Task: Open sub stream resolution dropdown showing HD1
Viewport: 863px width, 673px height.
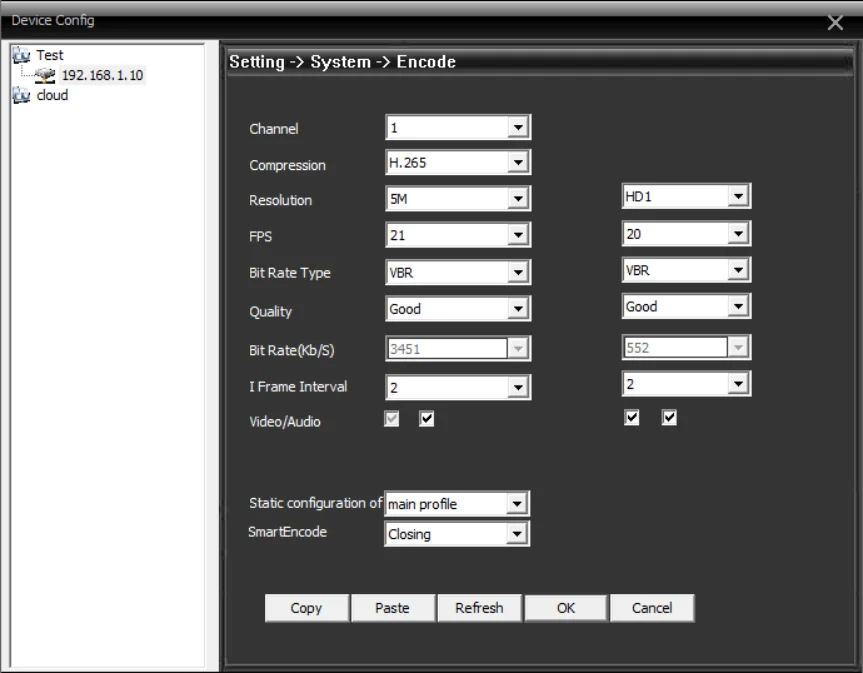Action: click(737, 197)
